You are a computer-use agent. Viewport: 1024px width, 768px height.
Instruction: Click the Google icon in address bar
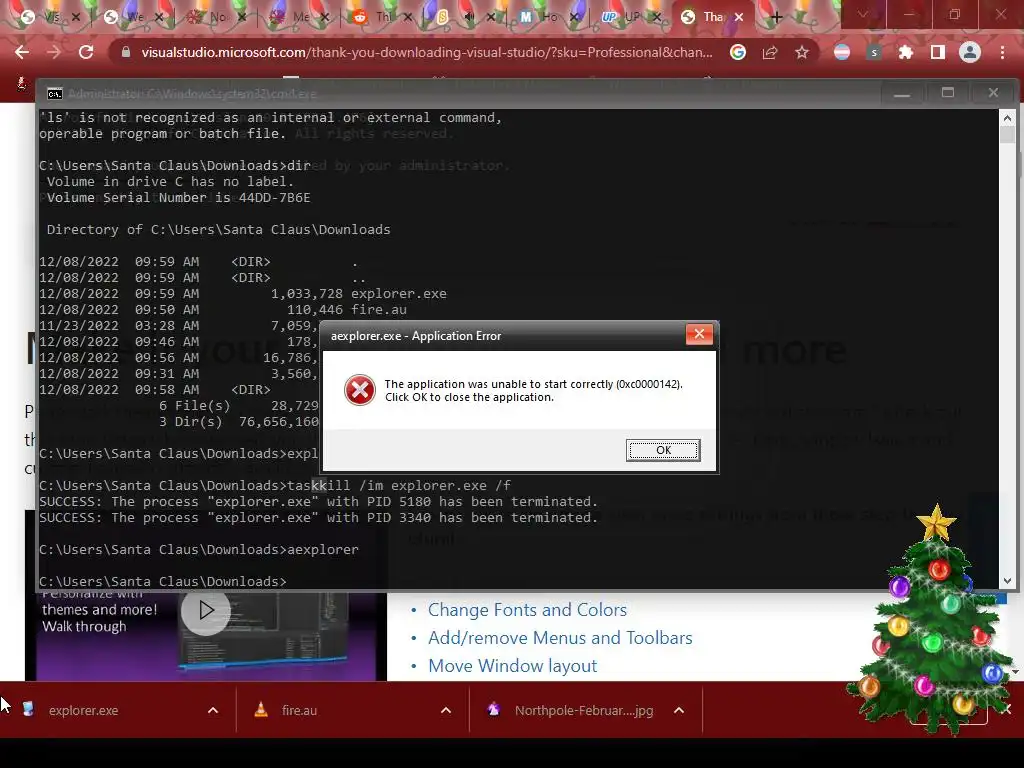(738, 52)
